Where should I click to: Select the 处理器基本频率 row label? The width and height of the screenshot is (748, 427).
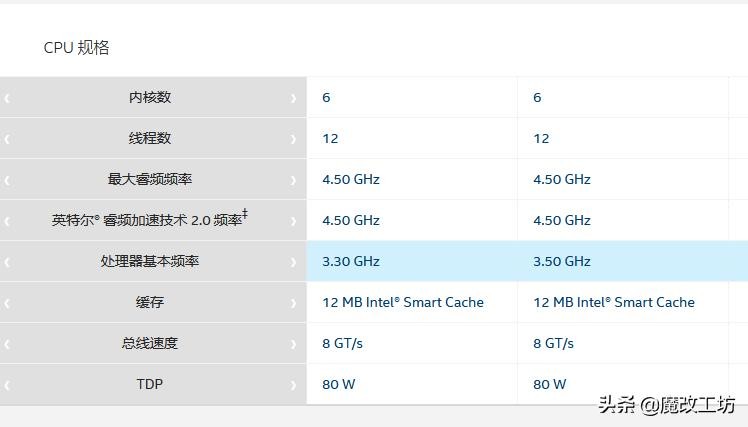coord(150,262)
